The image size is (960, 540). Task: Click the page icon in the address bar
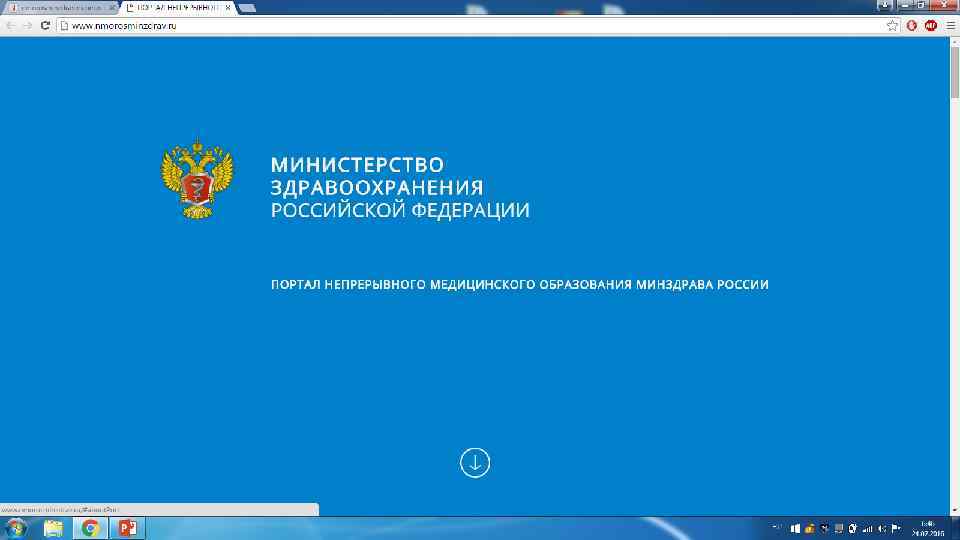pos(64,26)
